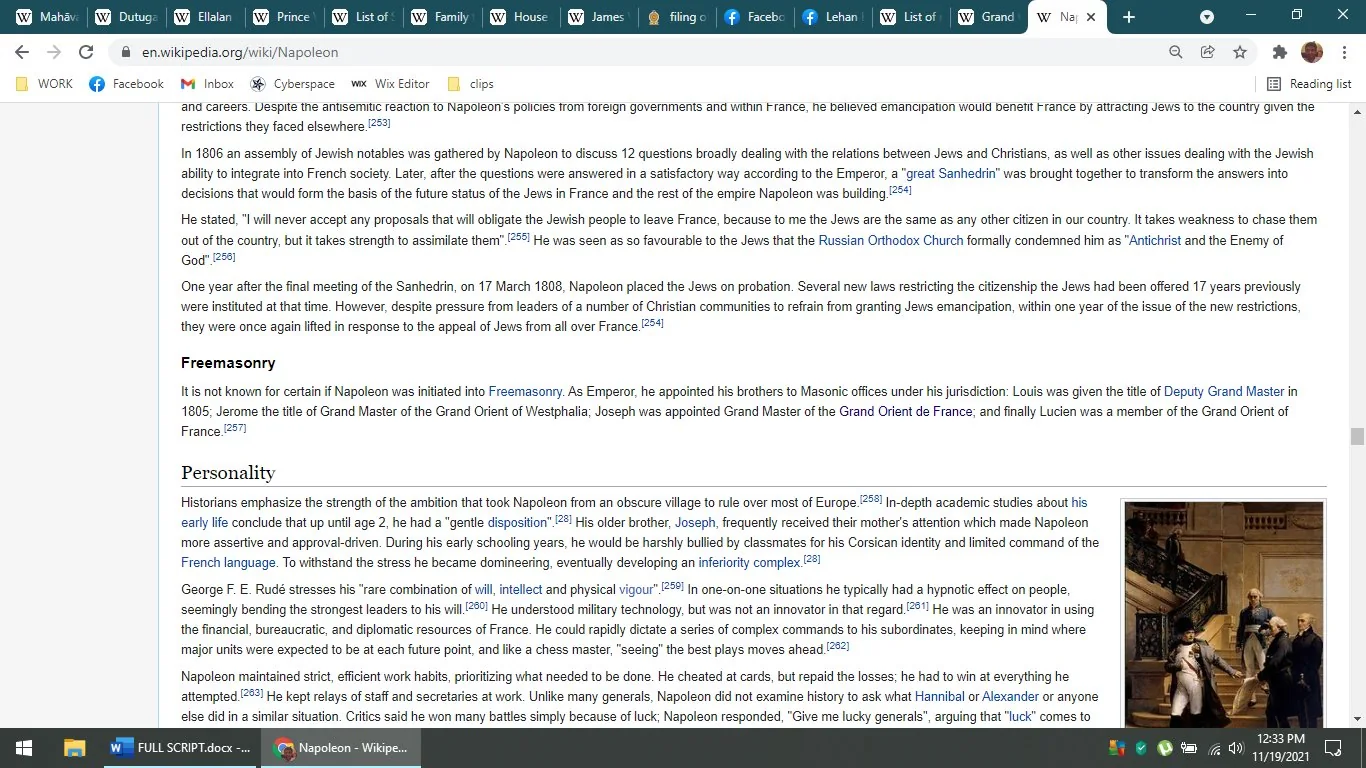Follow the 'intellect' link
This screenshot has height=768, width=1366.
(x=520, y=590)
